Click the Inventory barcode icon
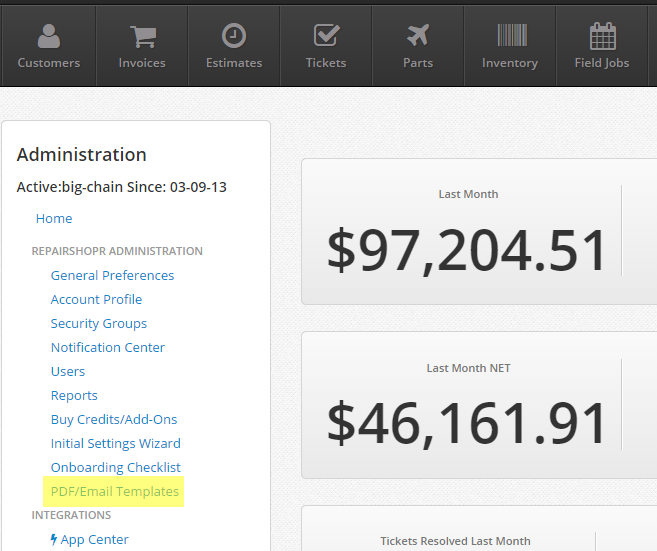The width and height of the screenshot is (657, 551). pos(512,35)
